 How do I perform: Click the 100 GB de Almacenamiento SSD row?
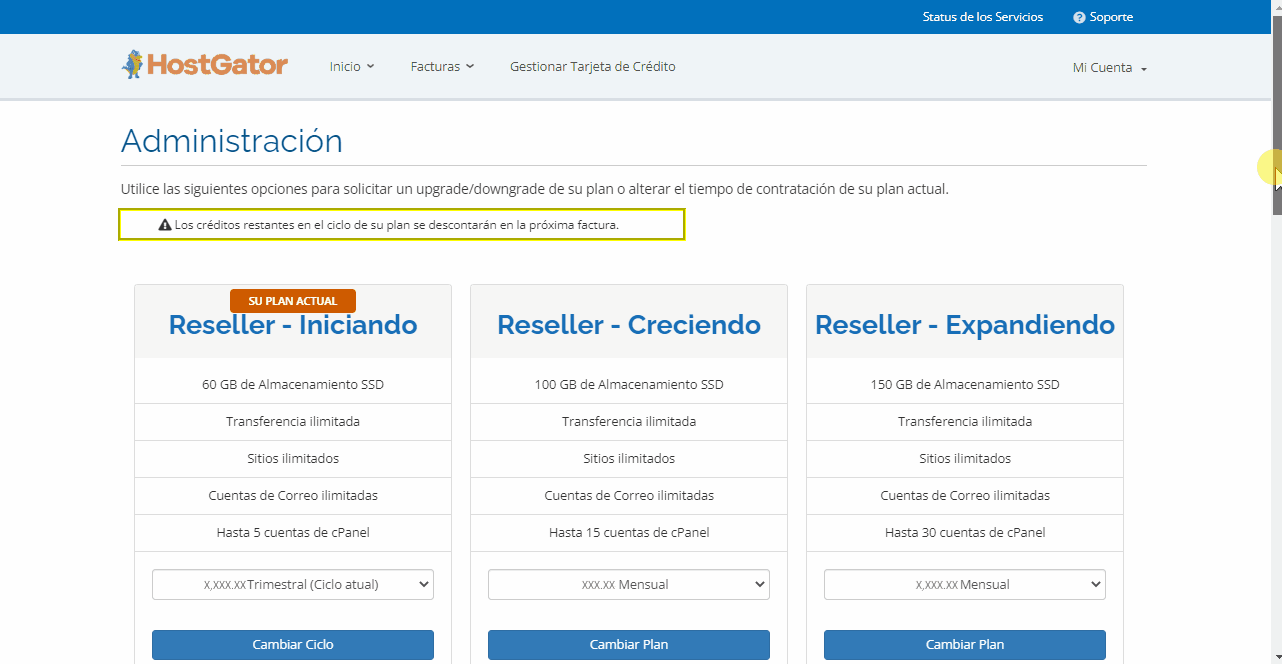click(x=629, y=385)
